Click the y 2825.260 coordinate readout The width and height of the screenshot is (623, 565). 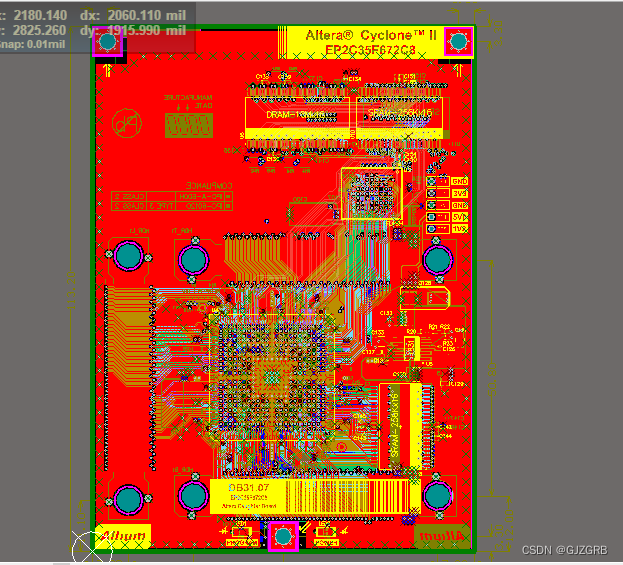pos(33,30)
